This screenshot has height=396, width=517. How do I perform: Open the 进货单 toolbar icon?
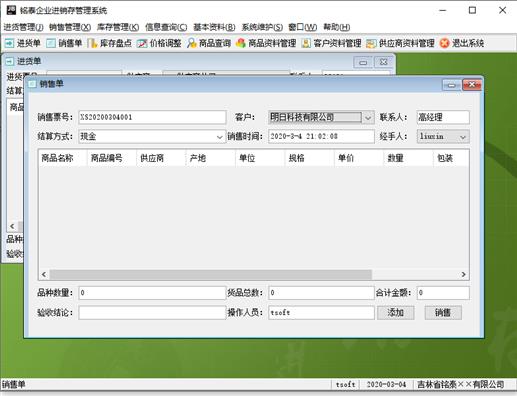10,43
